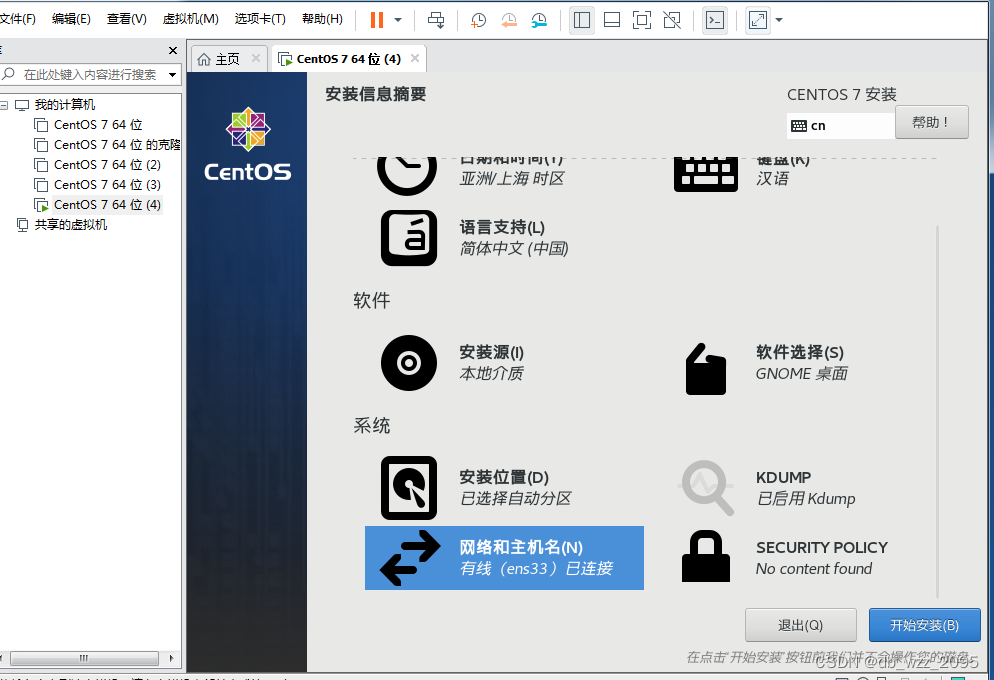Click the keyboard layout icon
This screenshot has width=994, height=680.
(706, 173)
